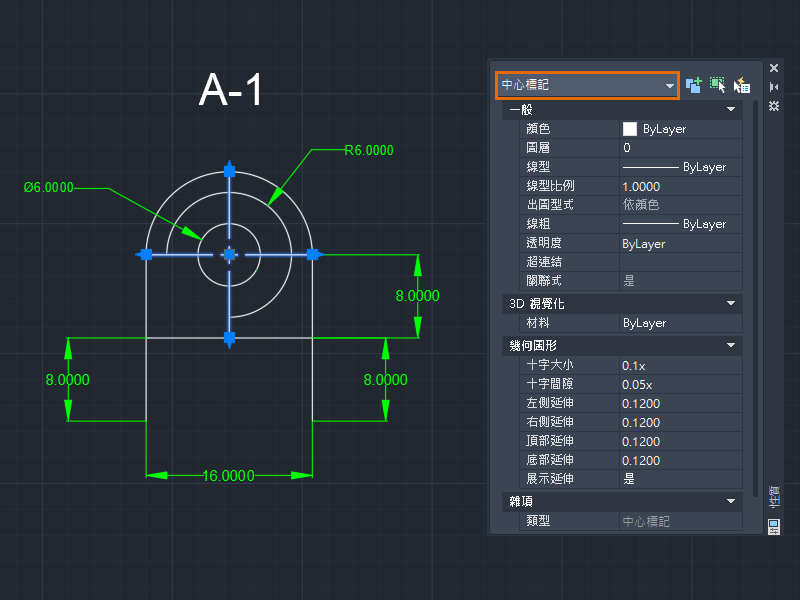The height and width of the screenshot is (600, 800).
Task: Click the 顏色 property label
Action: click(538, 129)
